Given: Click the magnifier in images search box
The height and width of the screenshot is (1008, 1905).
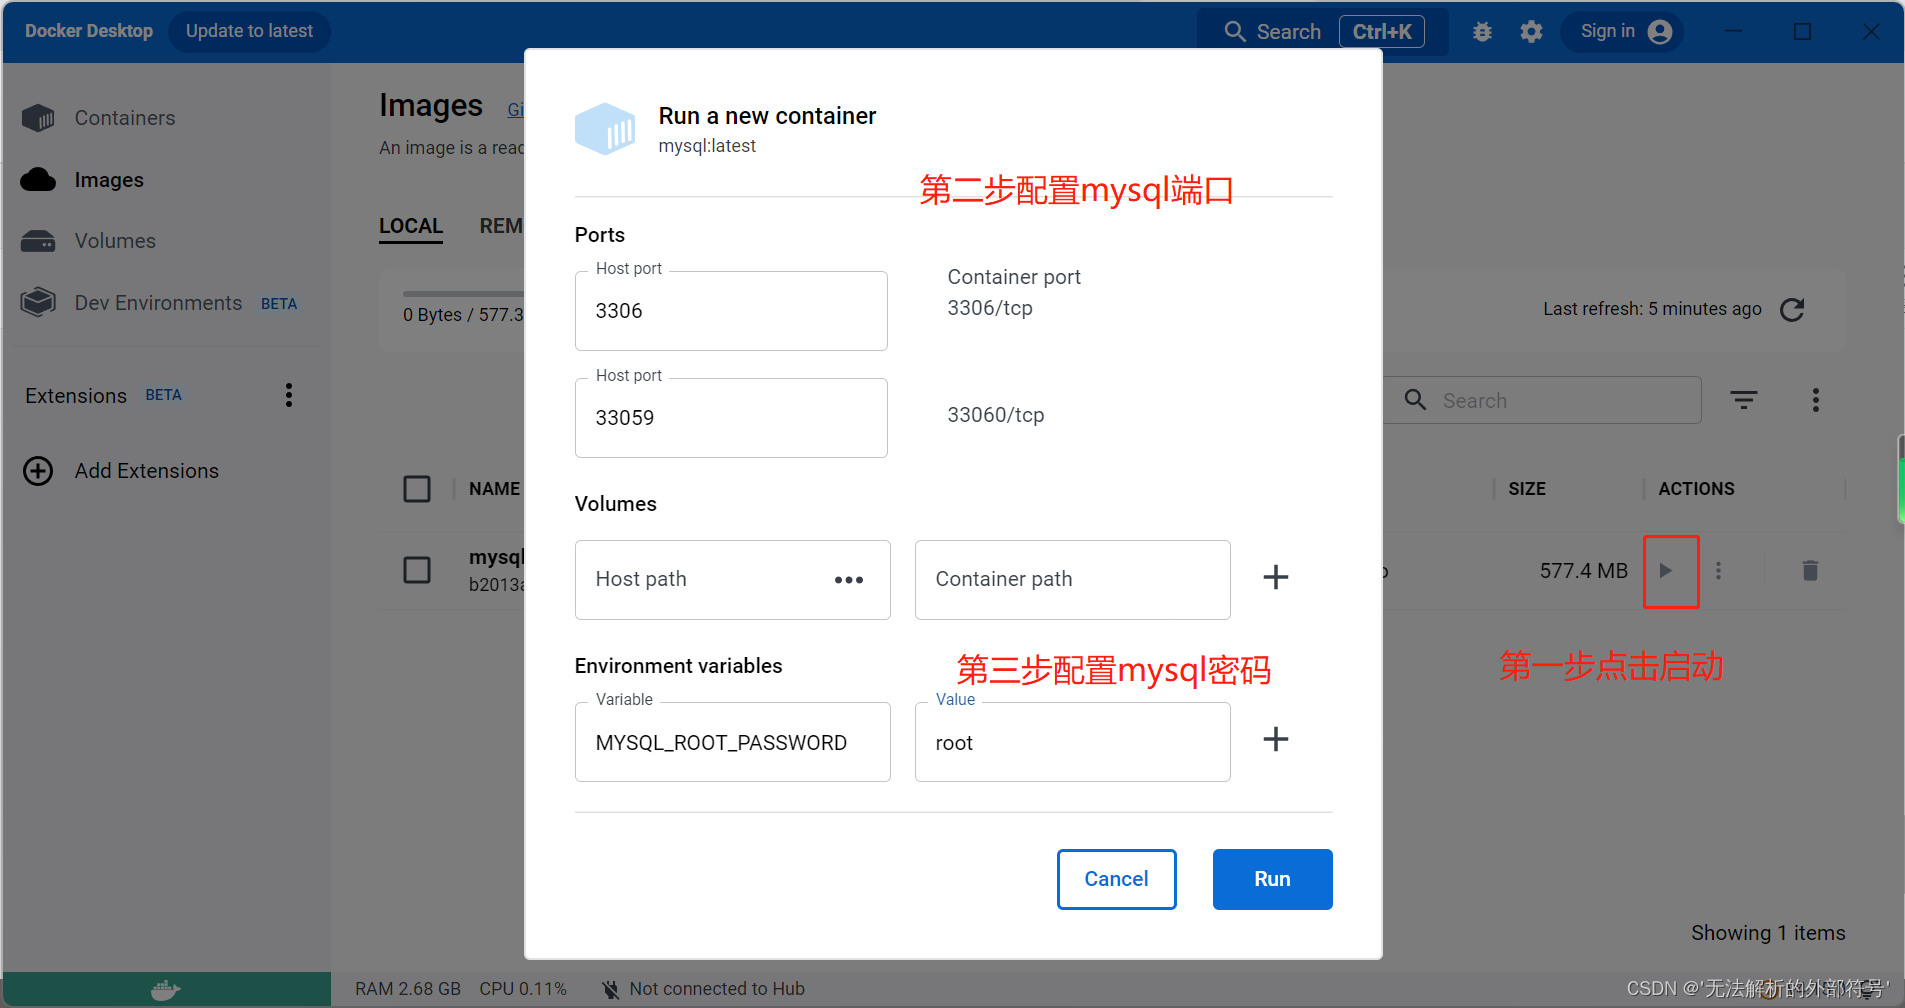Looking at the screenshot, I should pos(1415,400).
